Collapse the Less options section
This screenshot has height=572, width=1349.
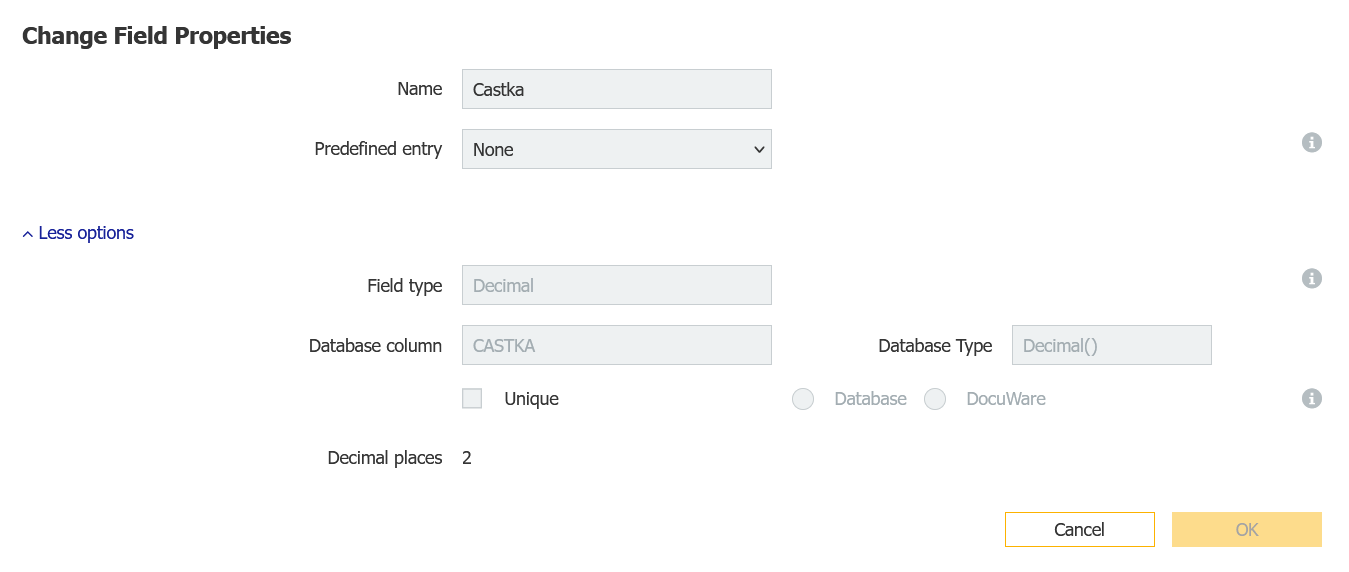[x=78, y=233]
